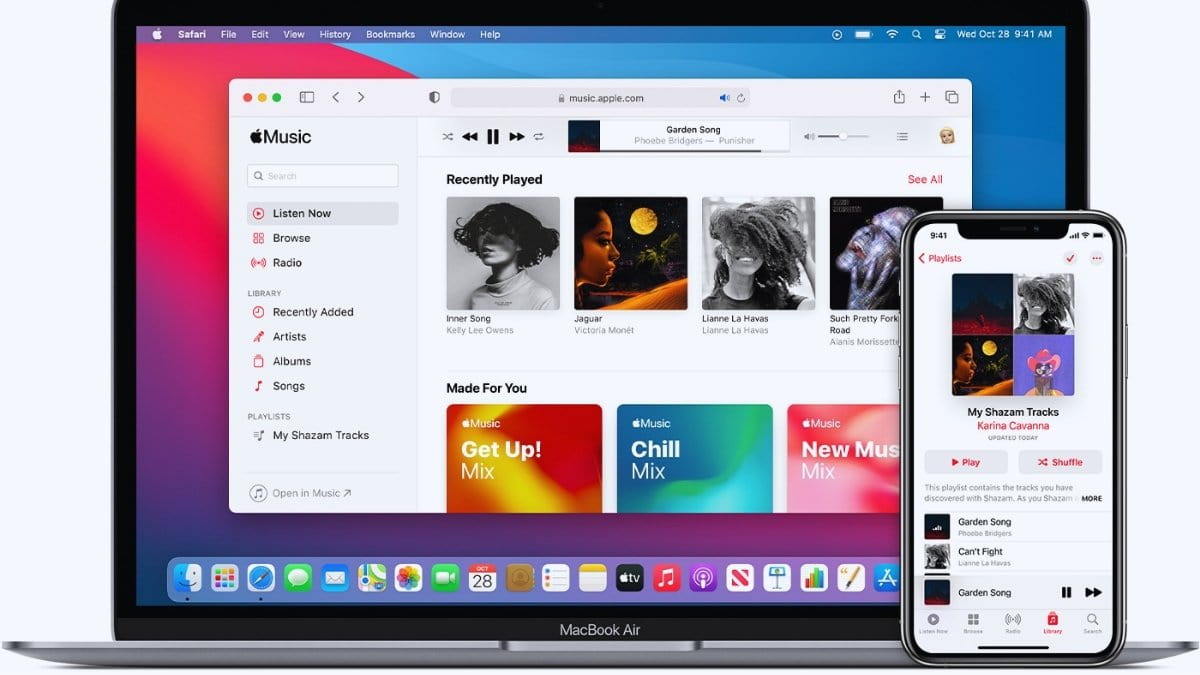This screenshot has width=1200, height=675.
Task: Open Control Center in the menu bar
Action: pyautogui.click(x=940, y=34)
